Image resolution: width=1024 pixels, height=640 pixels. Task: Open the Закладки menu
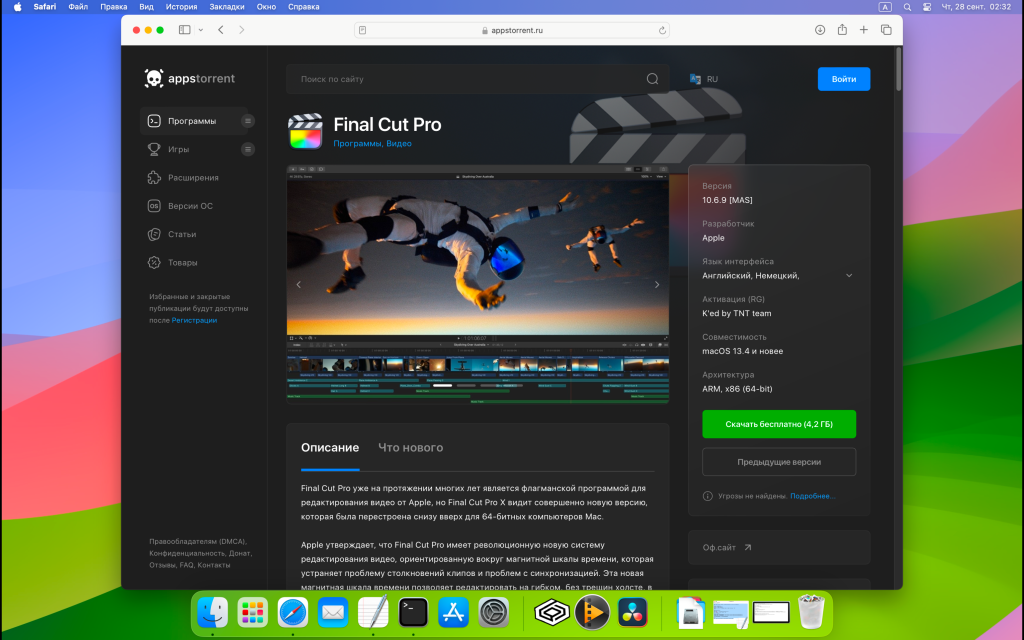(x=227, y=7)
